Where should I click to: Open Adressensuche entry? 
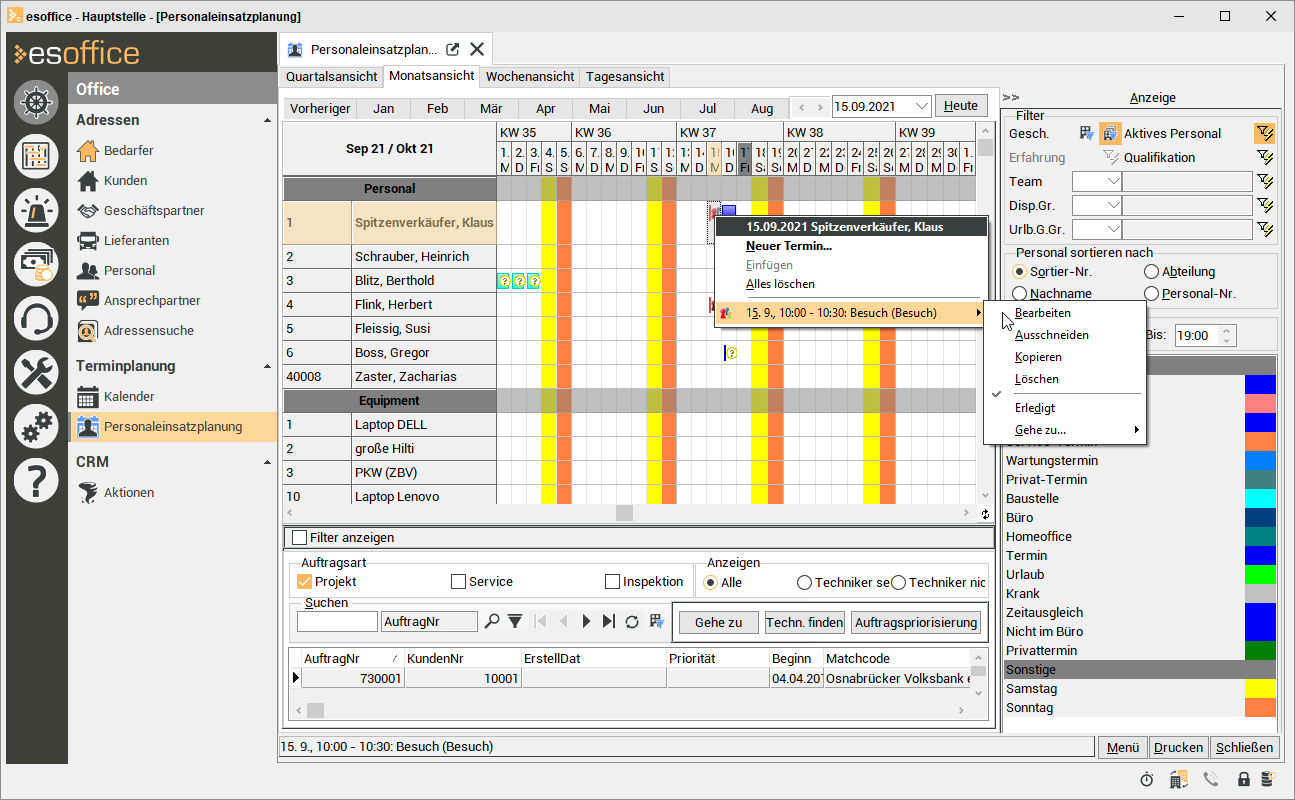pyautogui.click(x=148, y=330)
